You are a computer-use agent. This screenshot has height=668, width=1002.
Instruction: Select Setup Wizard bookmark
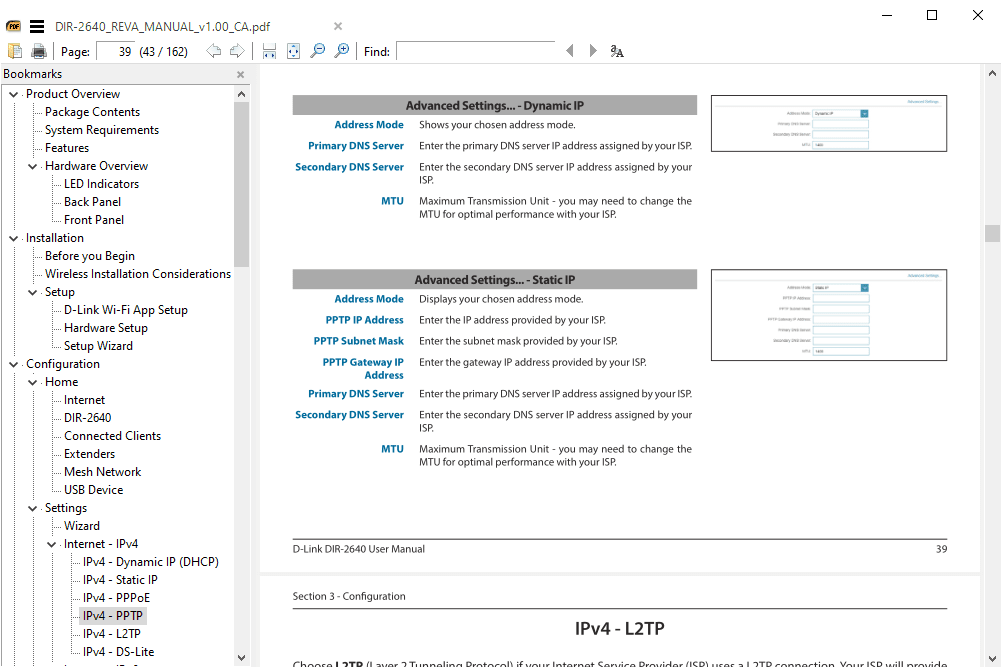[x=98, y=345]
